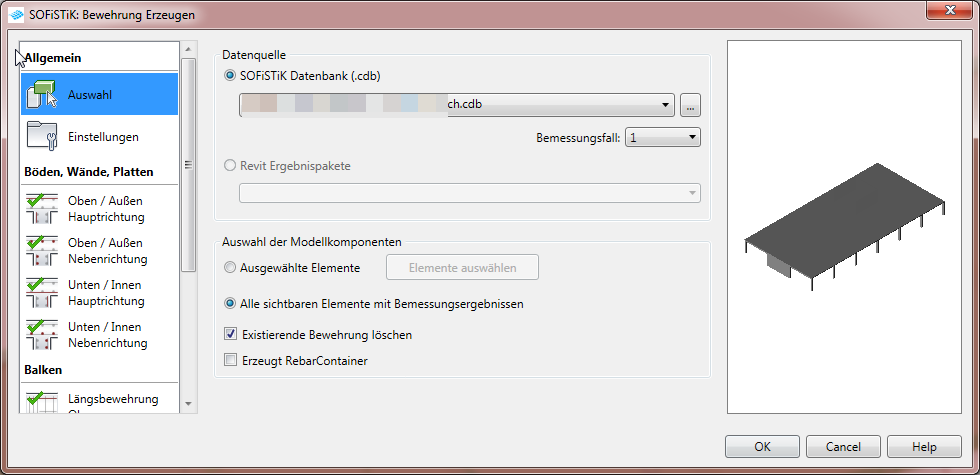Click Unten / Innen Hauptrichtung icon
The image size is (980, 475).
(x=40, y=293)
